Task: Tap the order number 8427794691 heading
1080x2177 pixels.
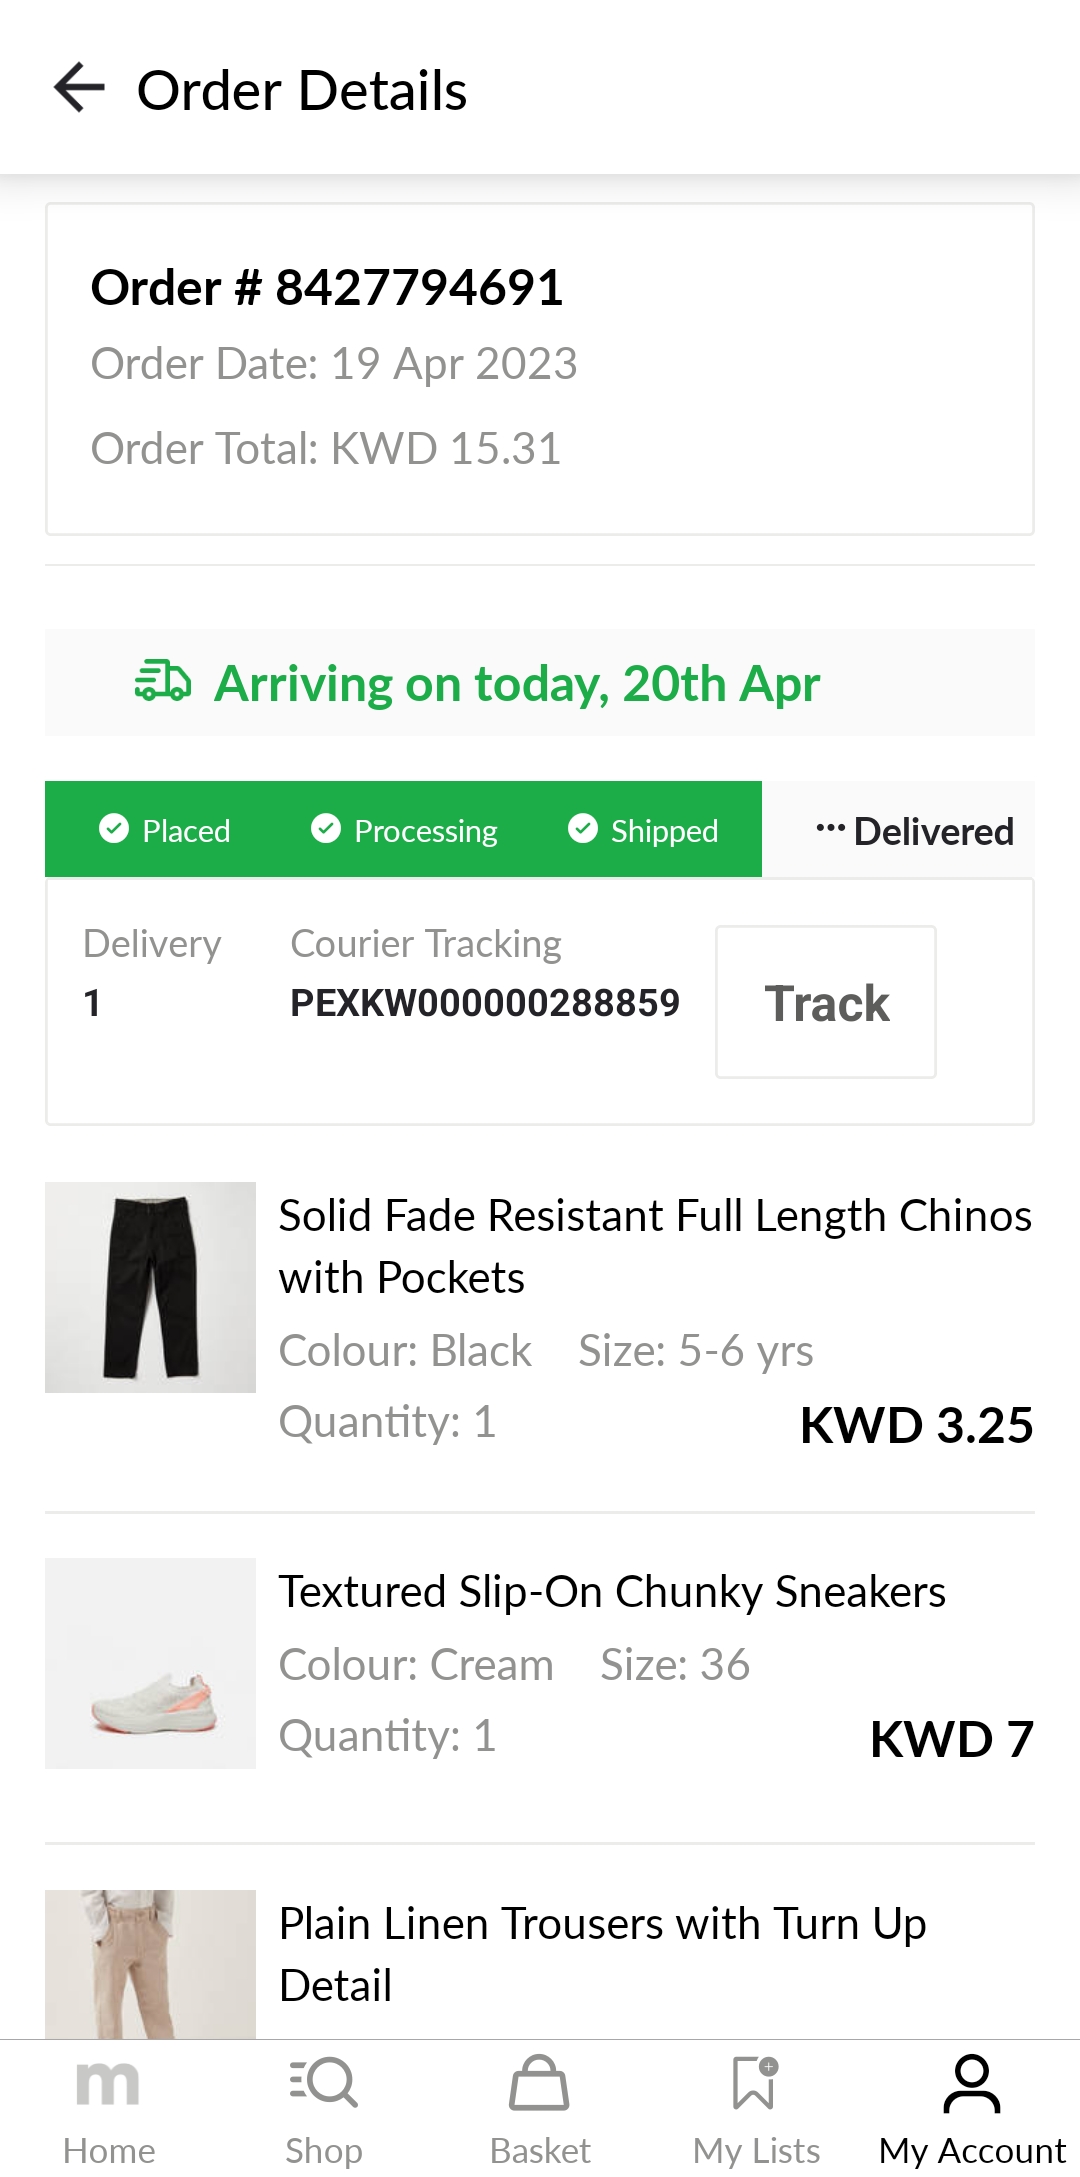Action: [x=327, y=288]
